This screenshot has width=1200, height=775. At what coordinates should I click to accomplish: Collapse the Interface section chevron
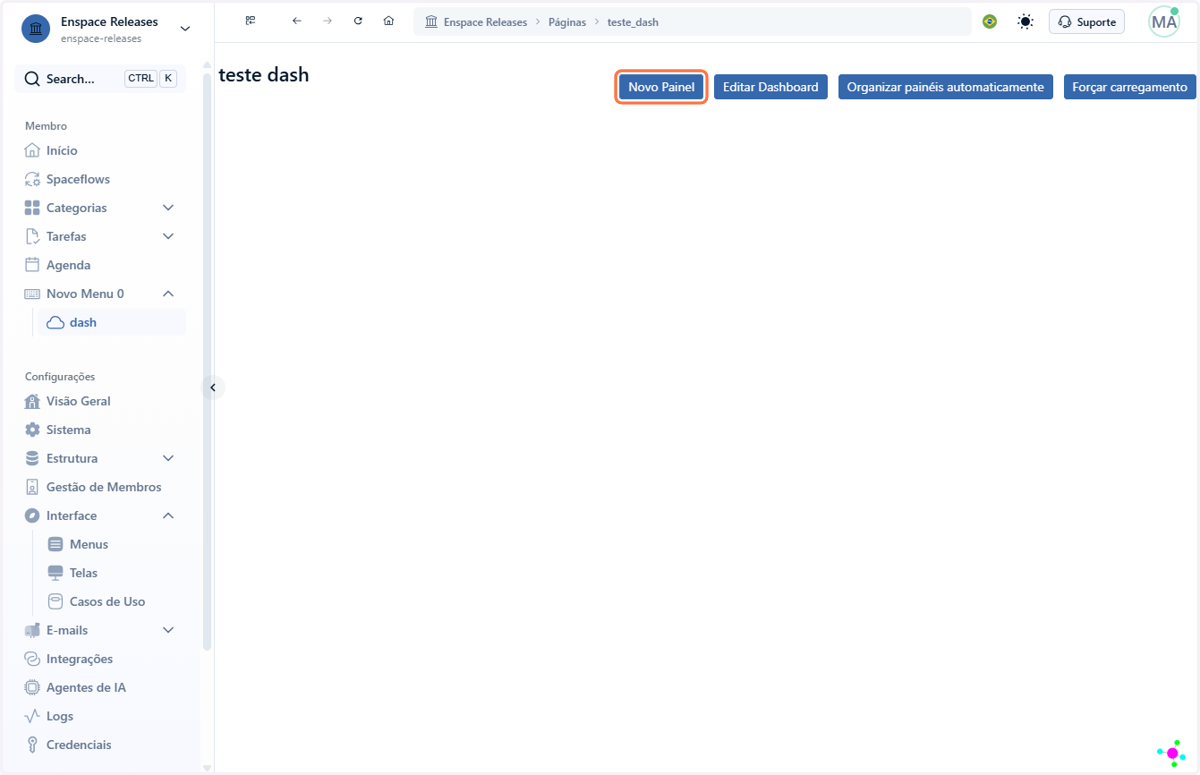pos(168,516)
